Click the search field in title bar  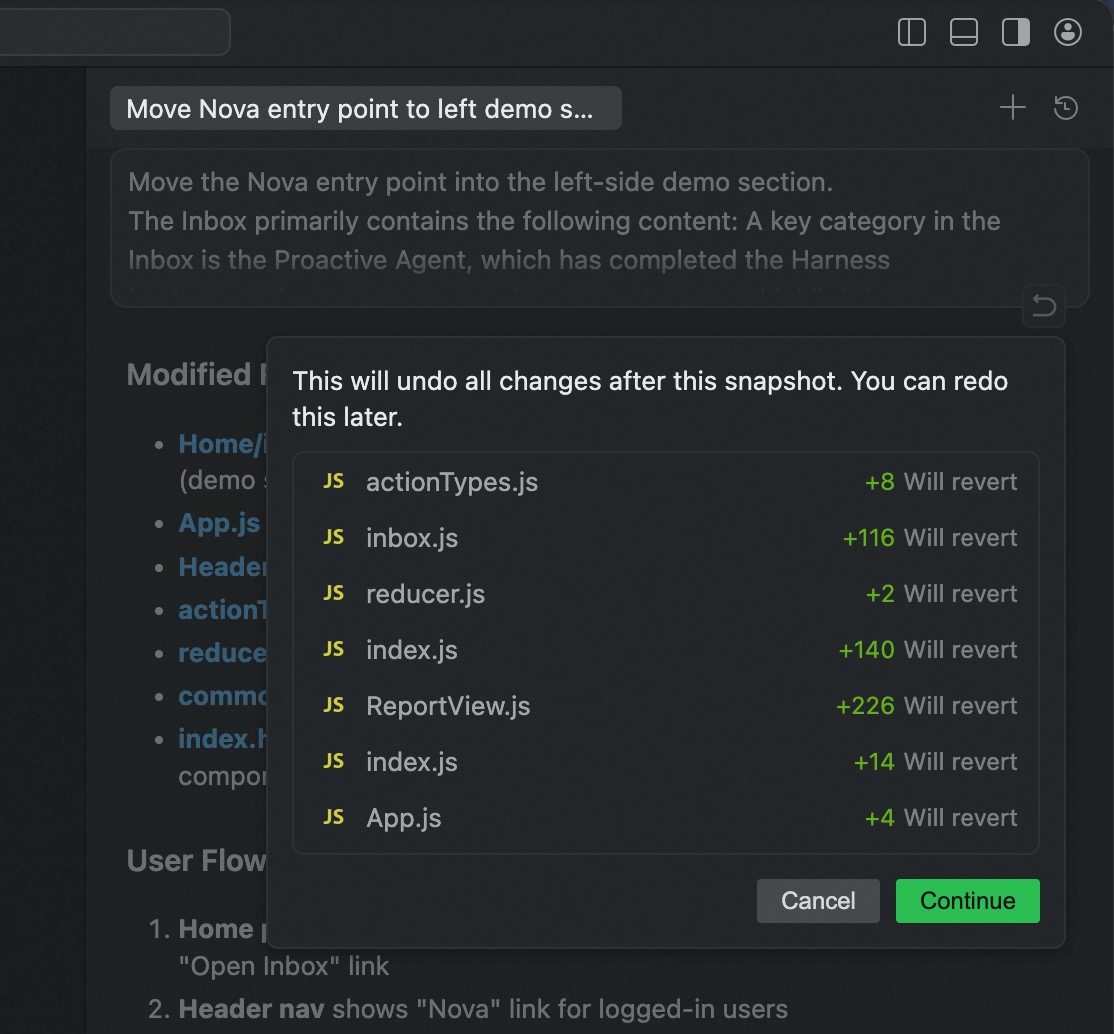coord(112,32)
